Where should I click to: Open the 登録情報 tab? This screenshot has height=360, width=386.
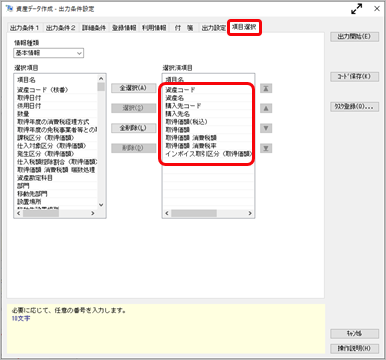124,28
